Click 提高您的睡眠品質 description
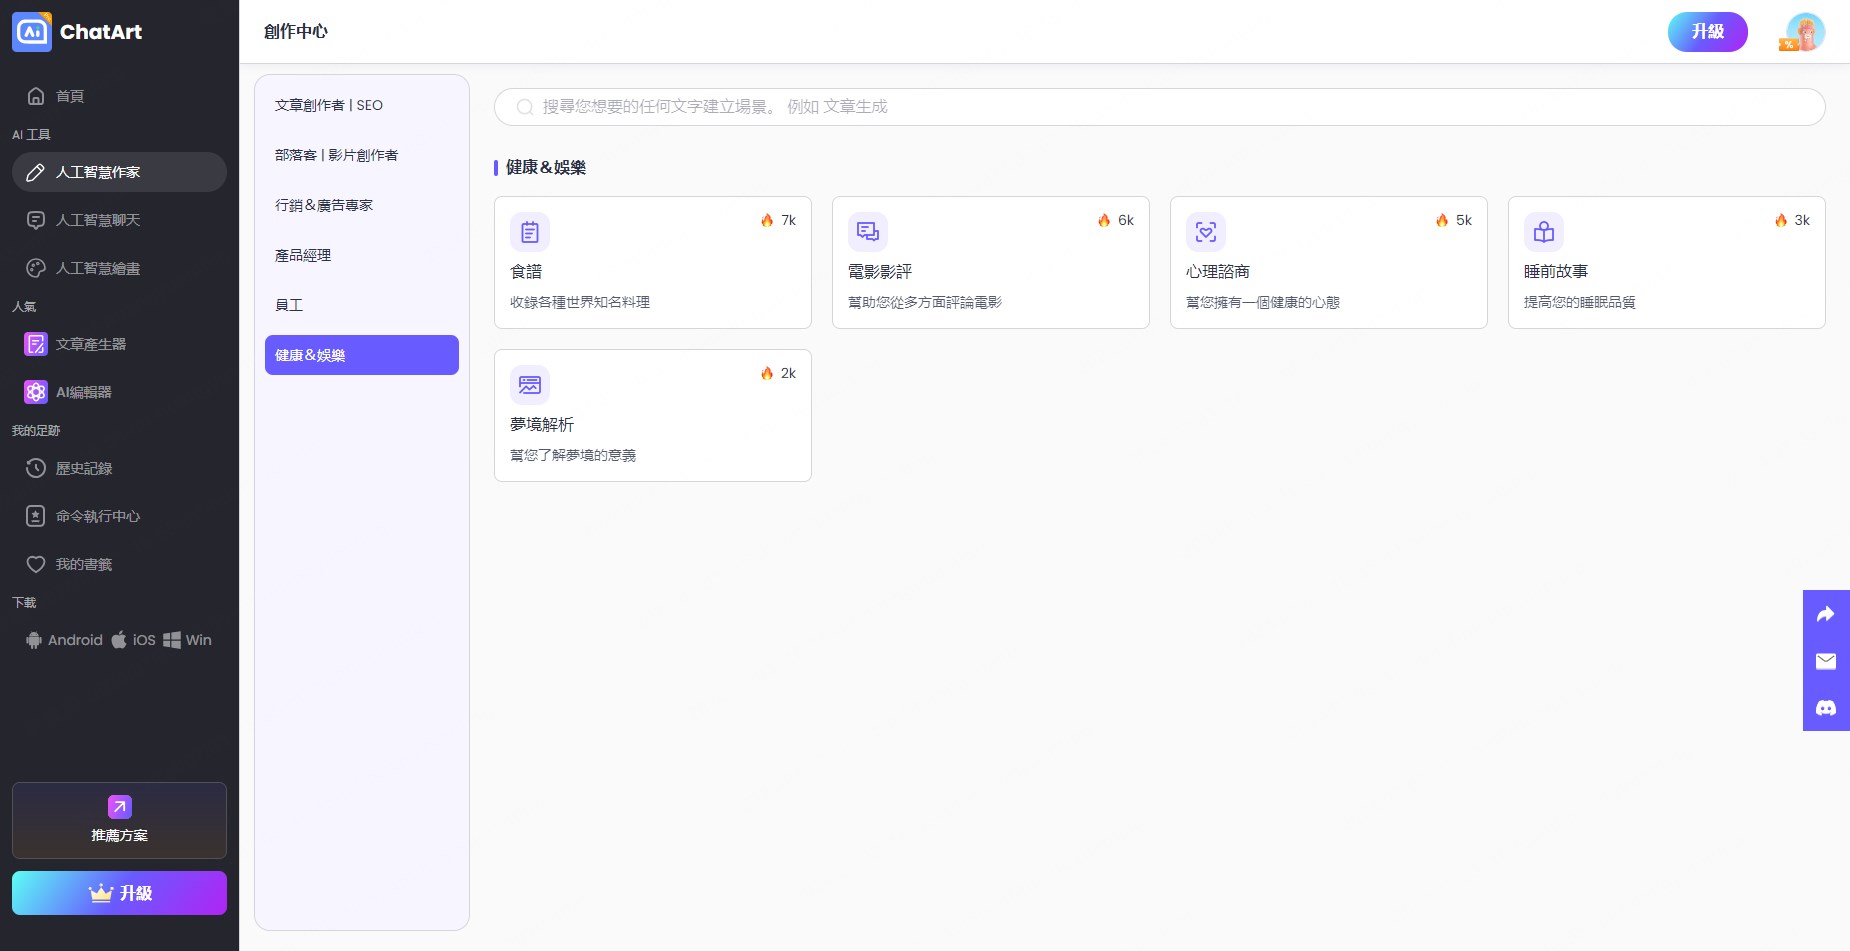This screenshot has height=951, width=1850. point(1580,302)
